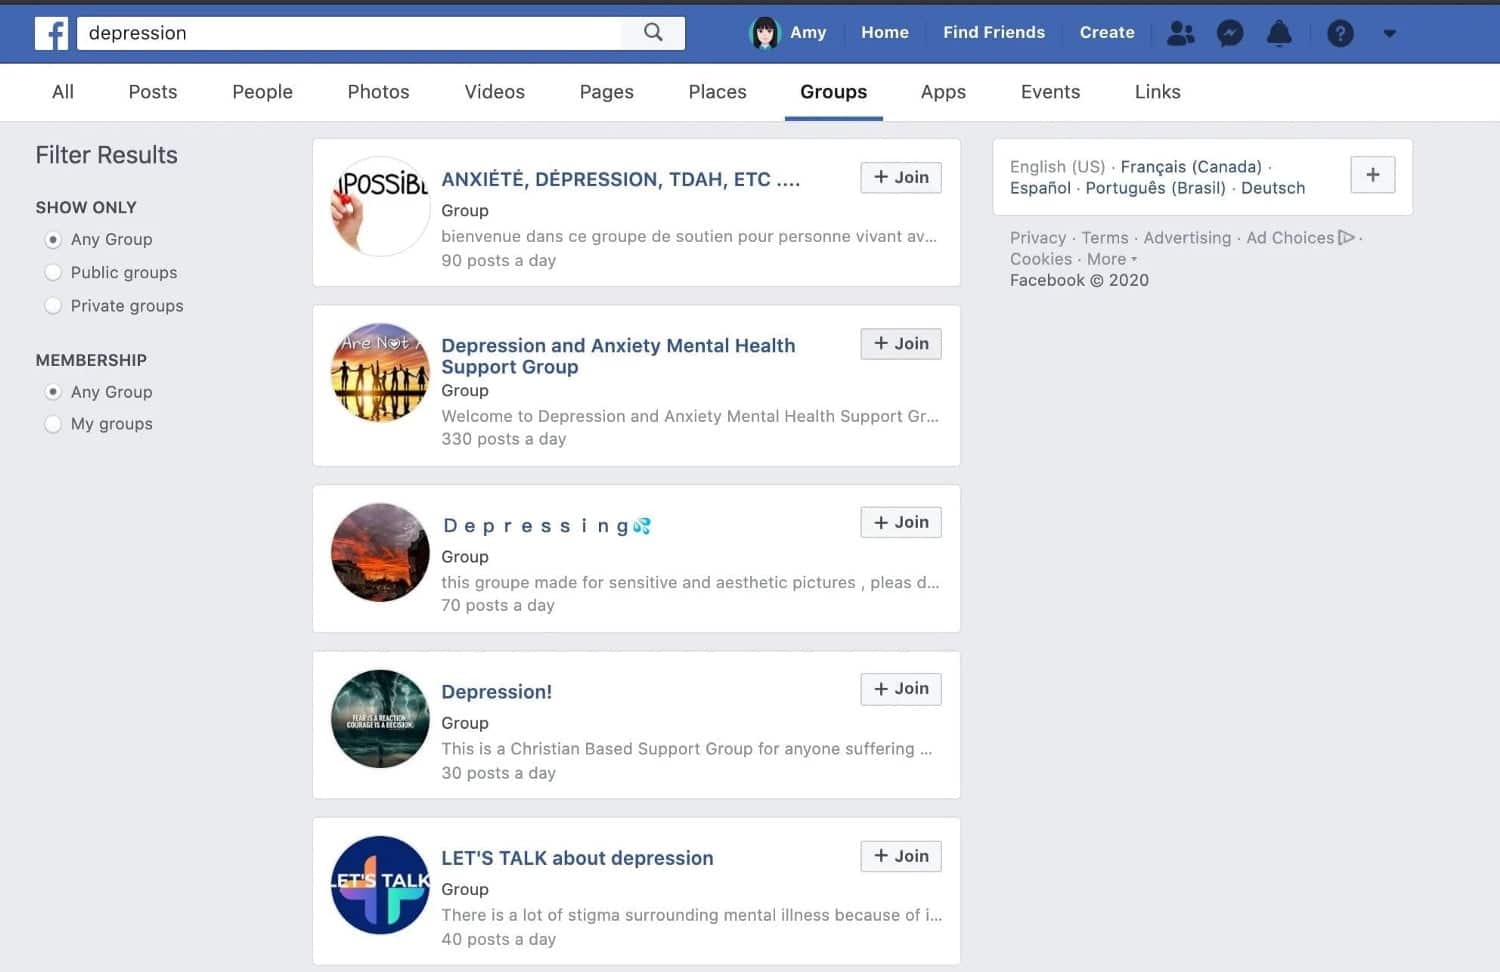Click the search magnifier icon

[x=653, y=32]
